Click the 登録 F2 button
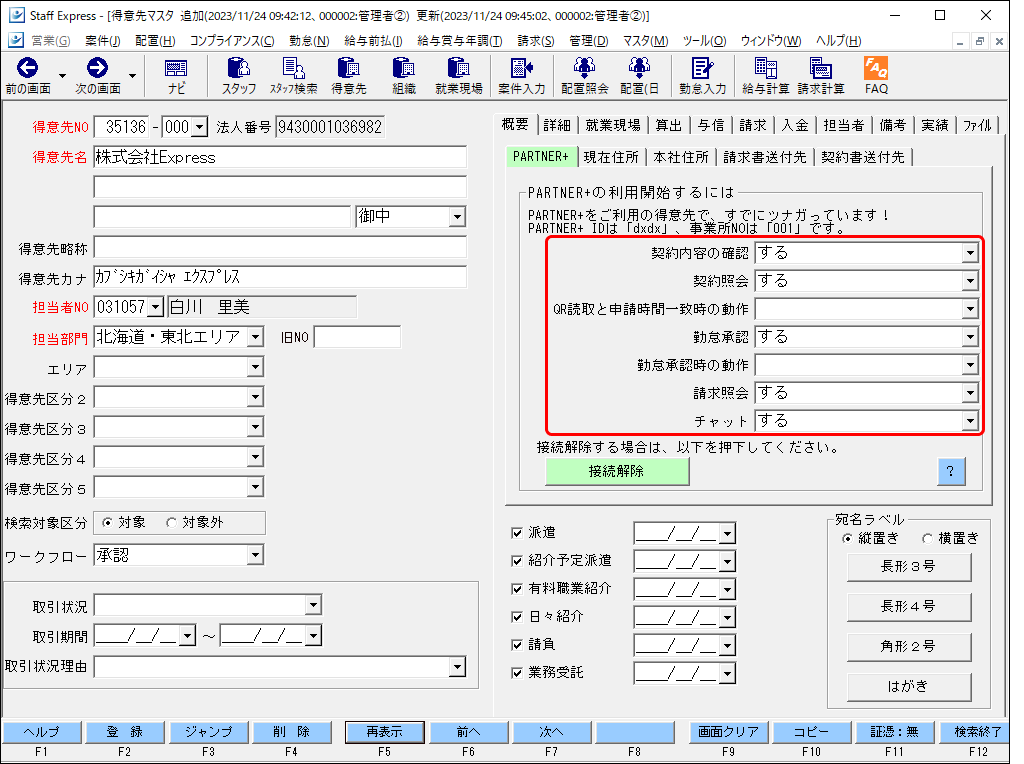1024x764 pixels. pyautogui.click(x=124, y=732)
